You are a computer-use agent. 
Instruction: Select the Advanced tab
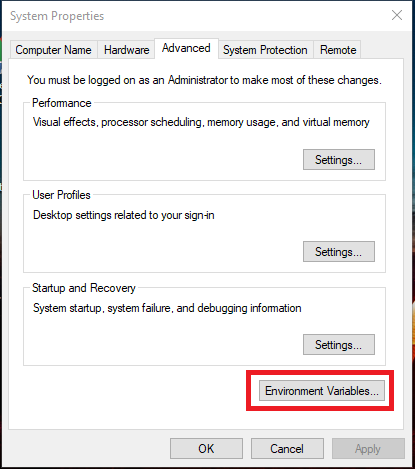(x=186, y=48)
